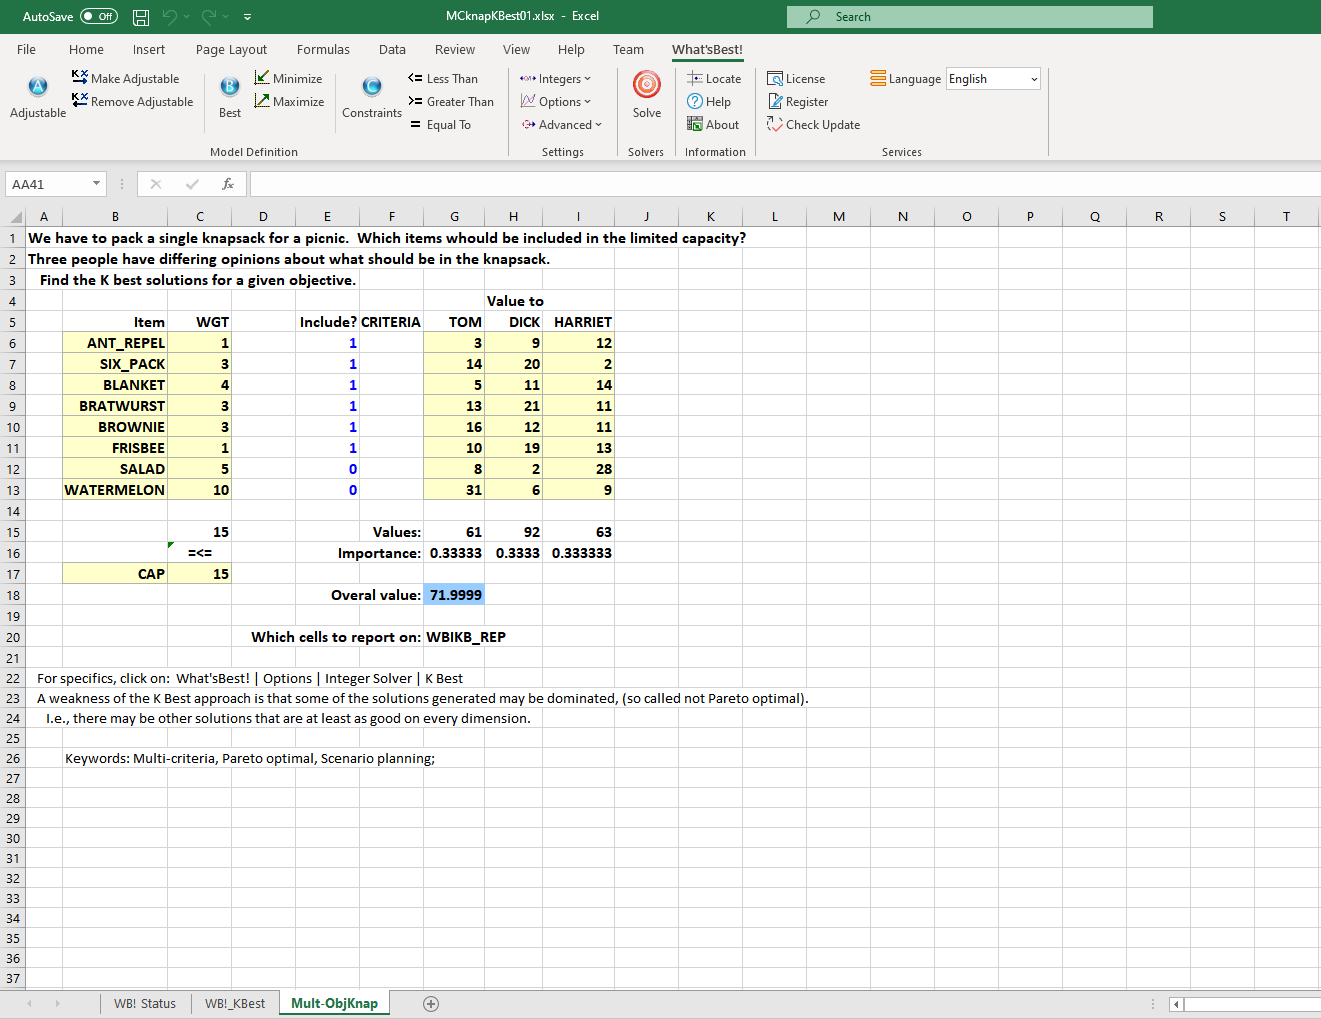
Task: Open the Name Box dropdown arrow
Action: (97, 184)
